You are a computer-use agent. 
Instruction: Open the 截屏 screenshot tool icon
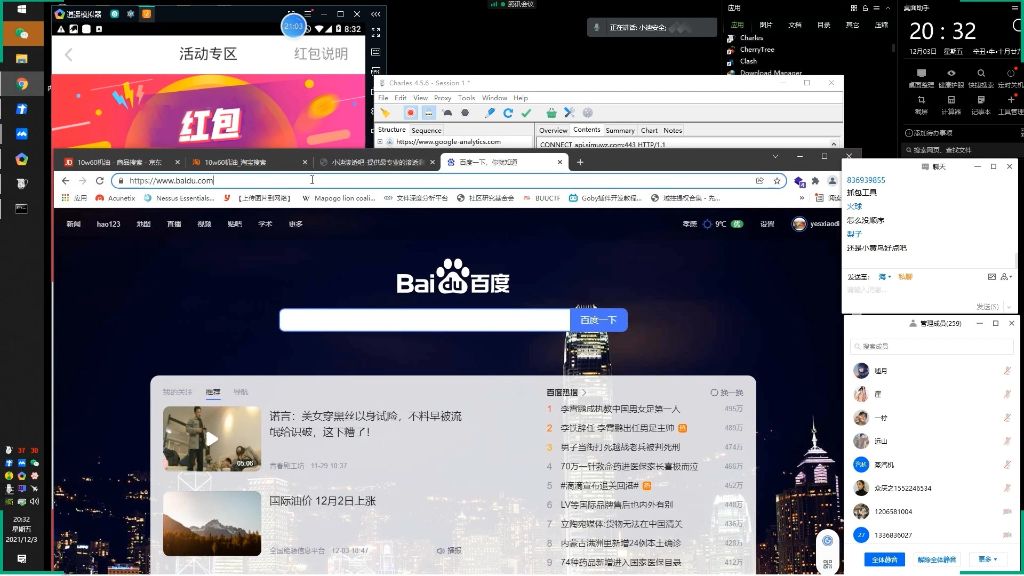[x=921, y=105]
